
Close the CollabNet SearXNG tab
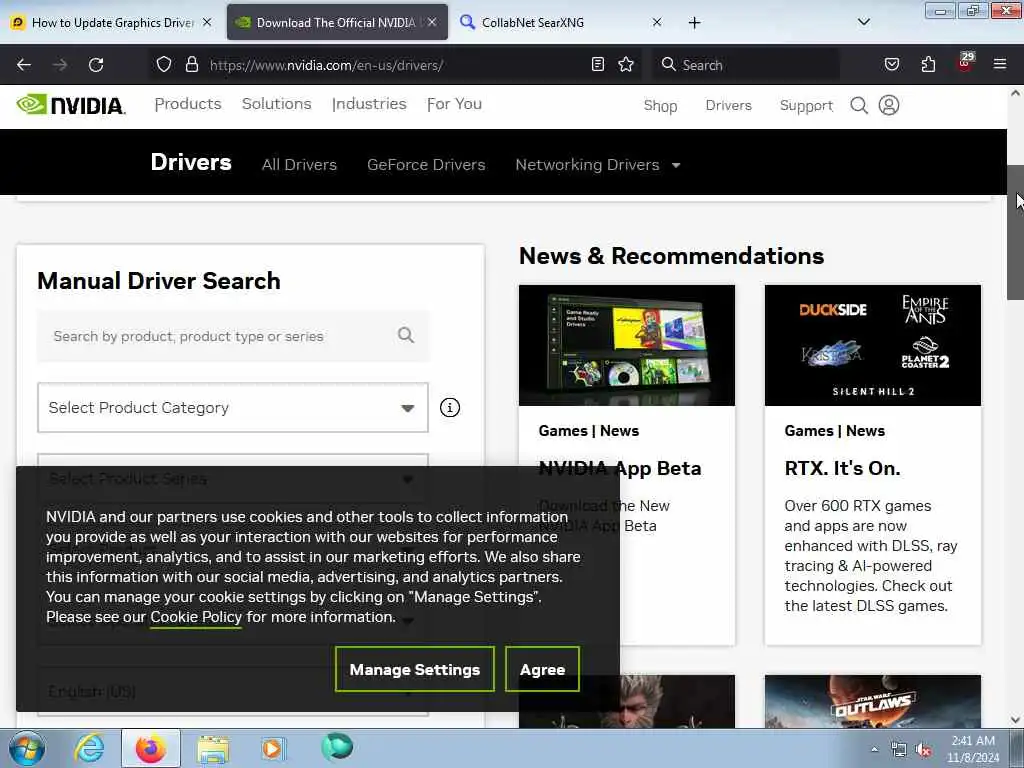point(657,22)
